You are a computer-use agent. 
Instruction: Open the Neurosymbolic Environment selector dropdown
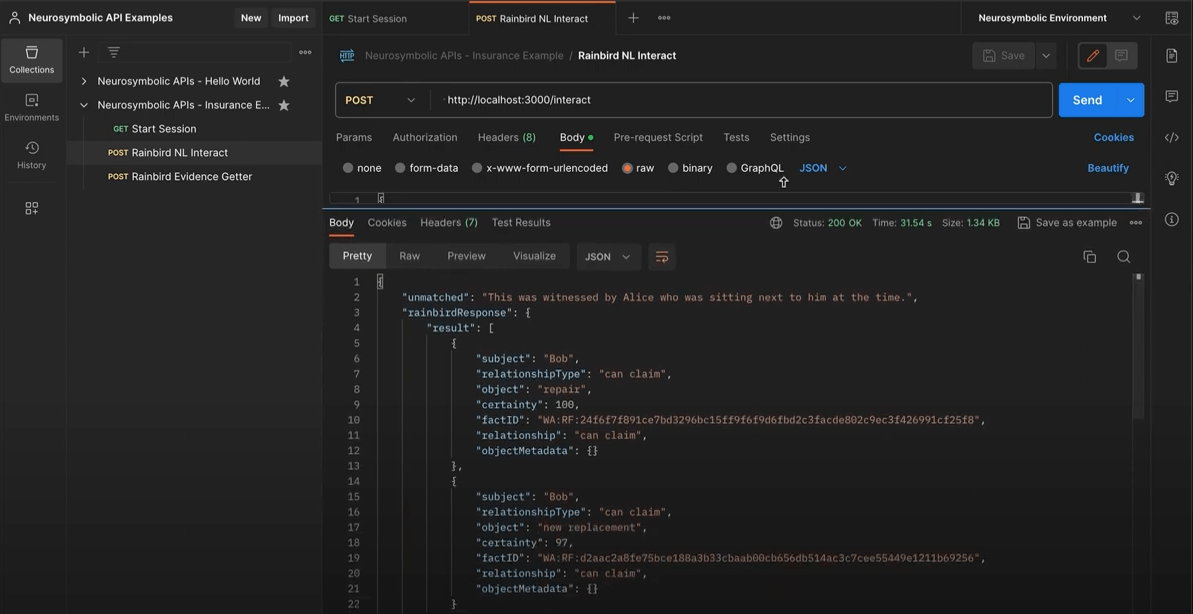(x=1059, y=18)
